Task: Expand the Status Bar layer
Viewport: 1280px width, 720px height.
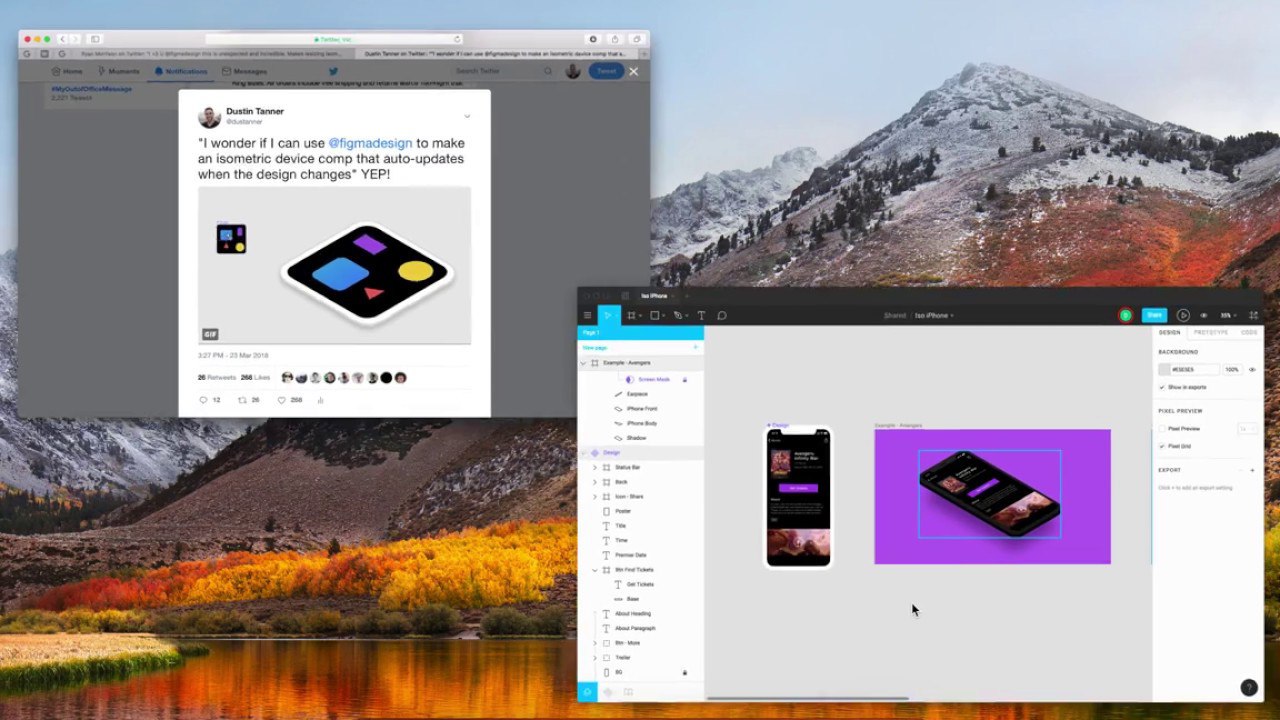Action: [595, 467]
